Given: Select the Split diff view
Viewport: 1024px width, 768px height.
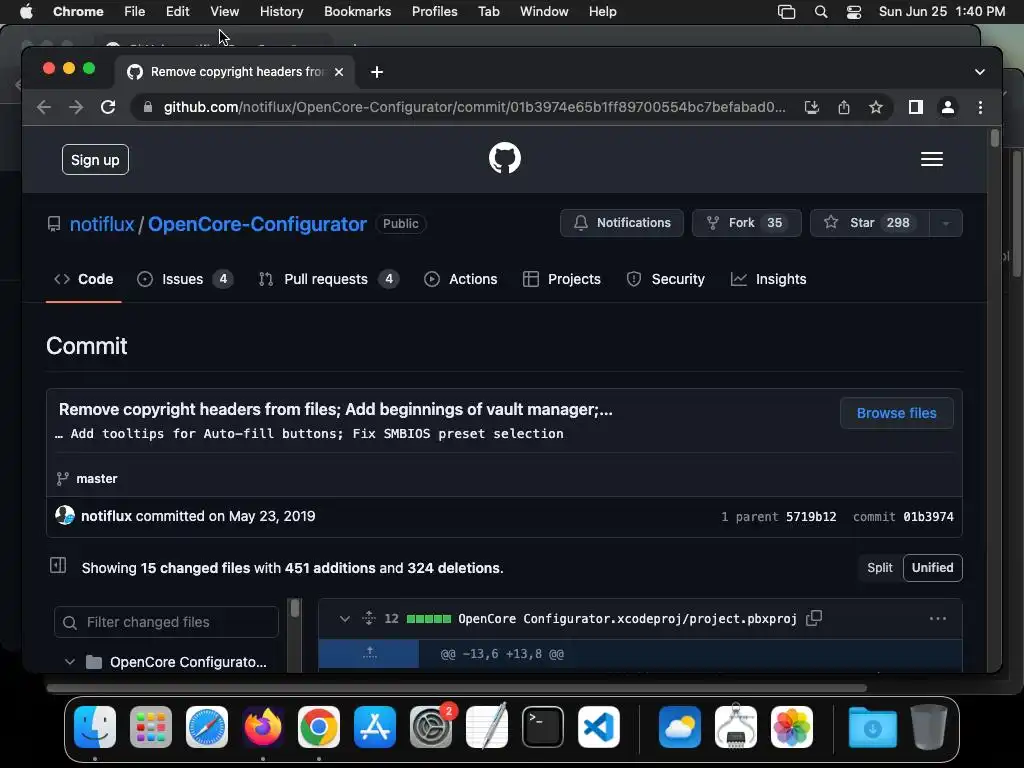Looking at the screenshot, I should 879,568.
